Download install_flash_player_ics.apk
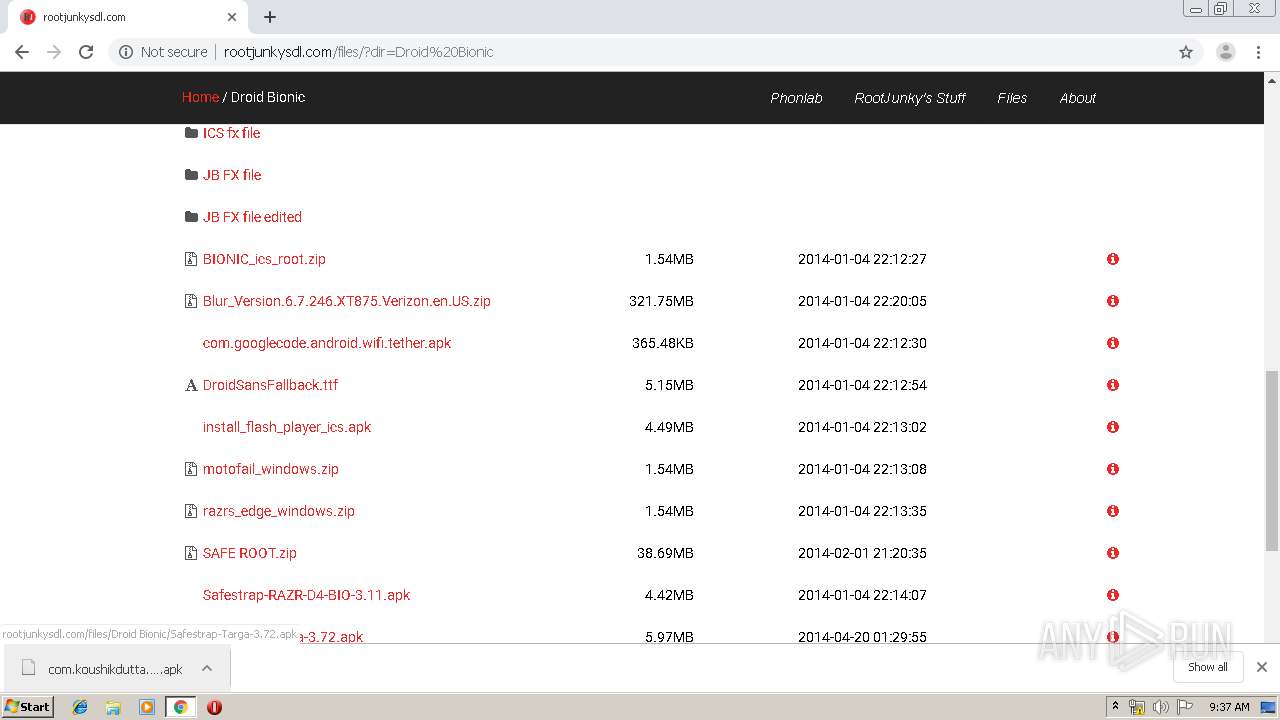1280x720 pixels. tap(287, 427)
